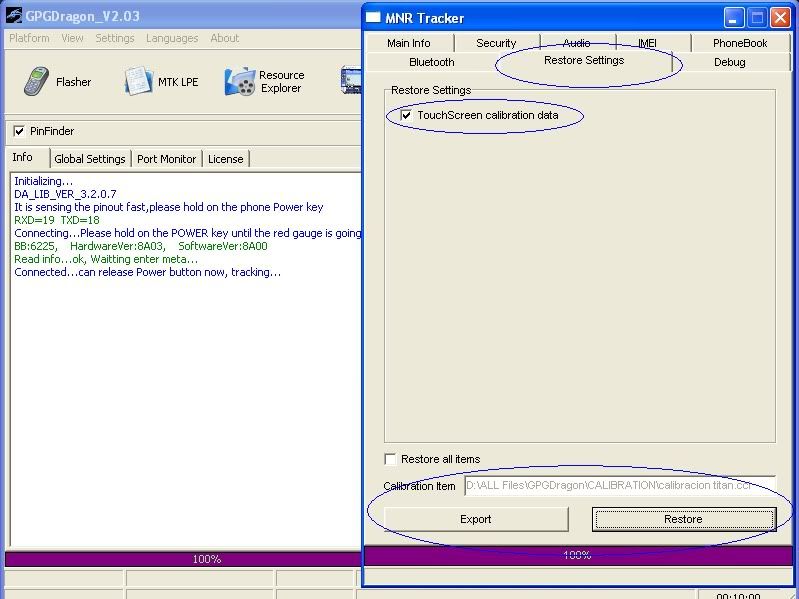799x599 pixels.
Task: Click the Export button
Action: (x=476, y=519)
